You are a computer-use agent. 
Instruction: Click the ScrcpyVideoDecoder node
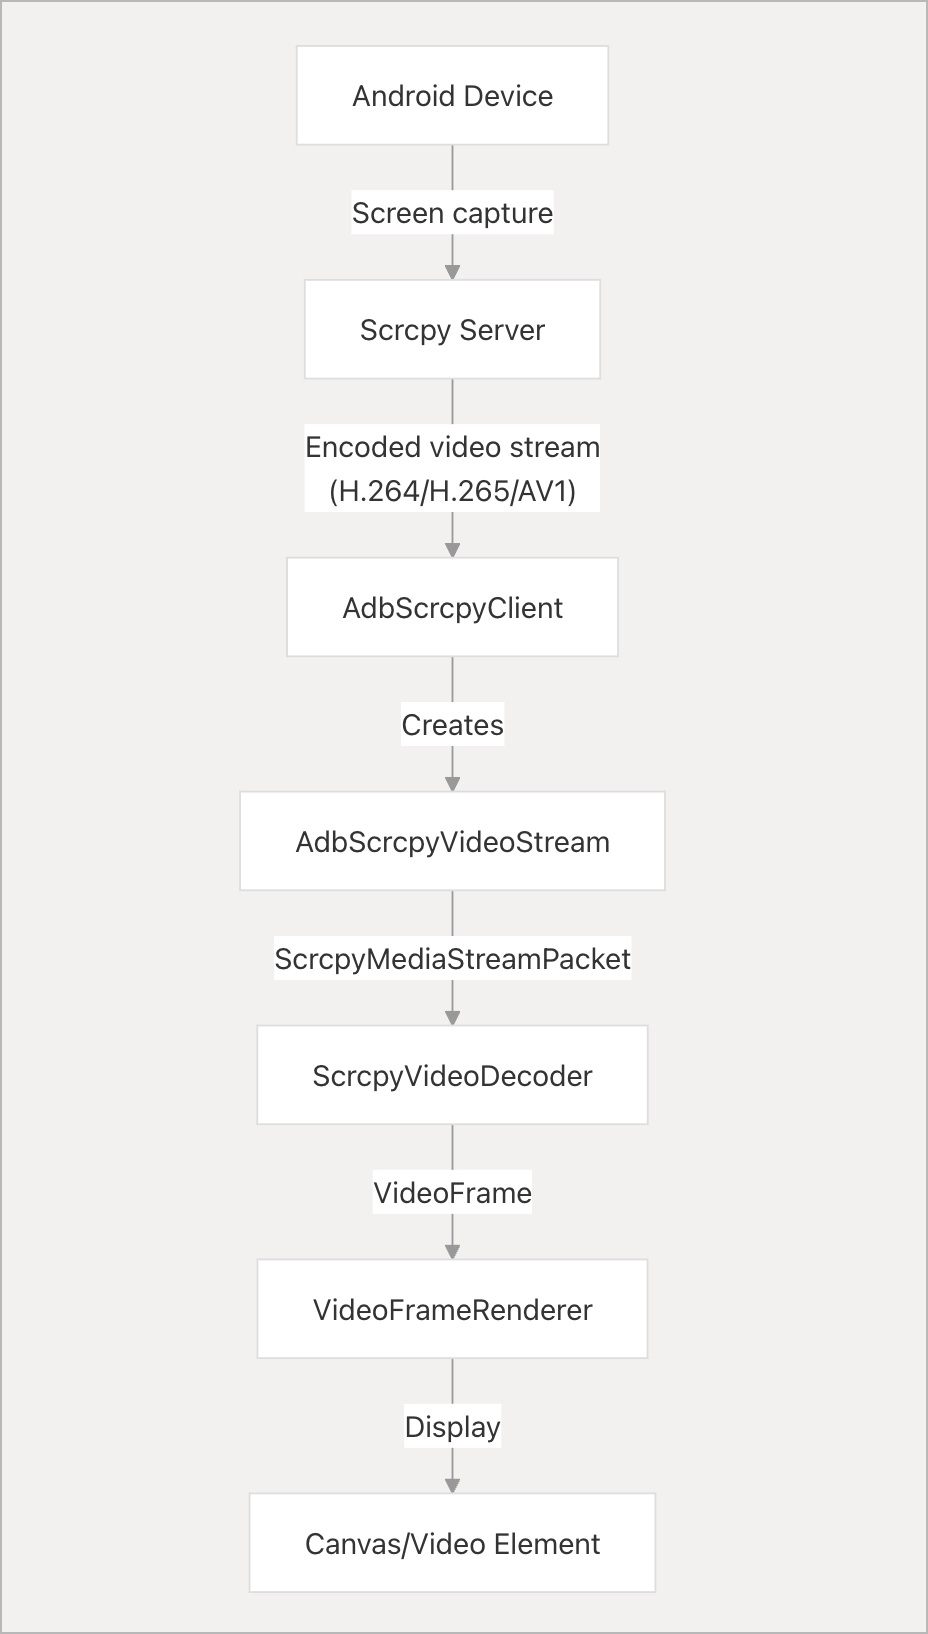[452, 1076]
